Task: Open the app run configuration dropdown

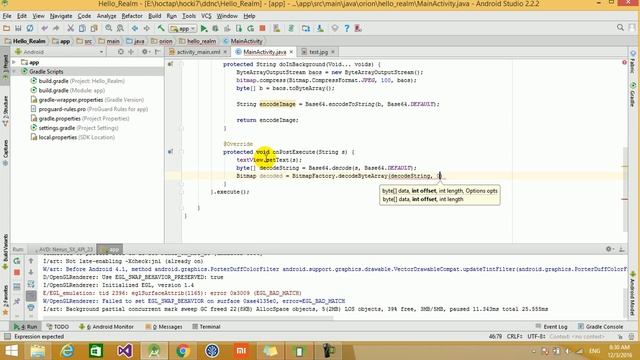Action: 183,29
